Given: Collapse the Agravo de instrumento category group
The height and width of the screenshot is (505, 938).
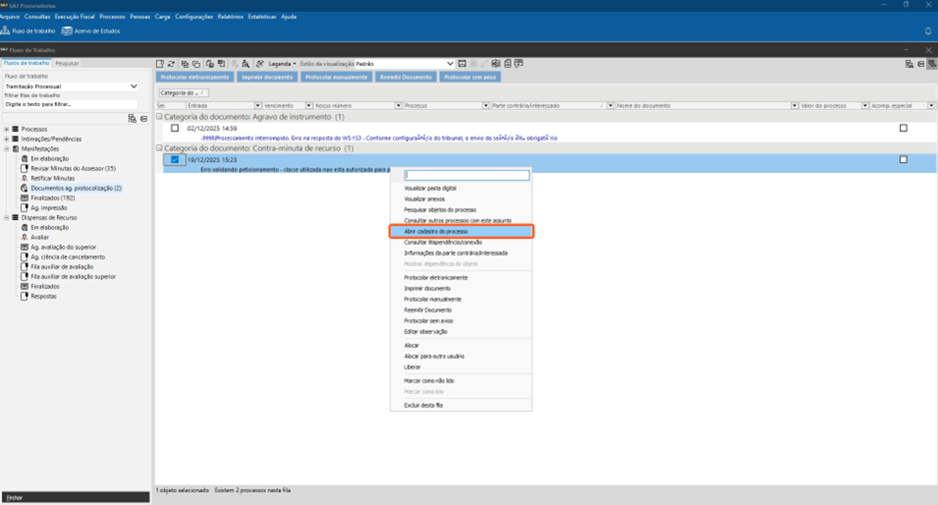Looking at the screenshot, I should 160,117.
